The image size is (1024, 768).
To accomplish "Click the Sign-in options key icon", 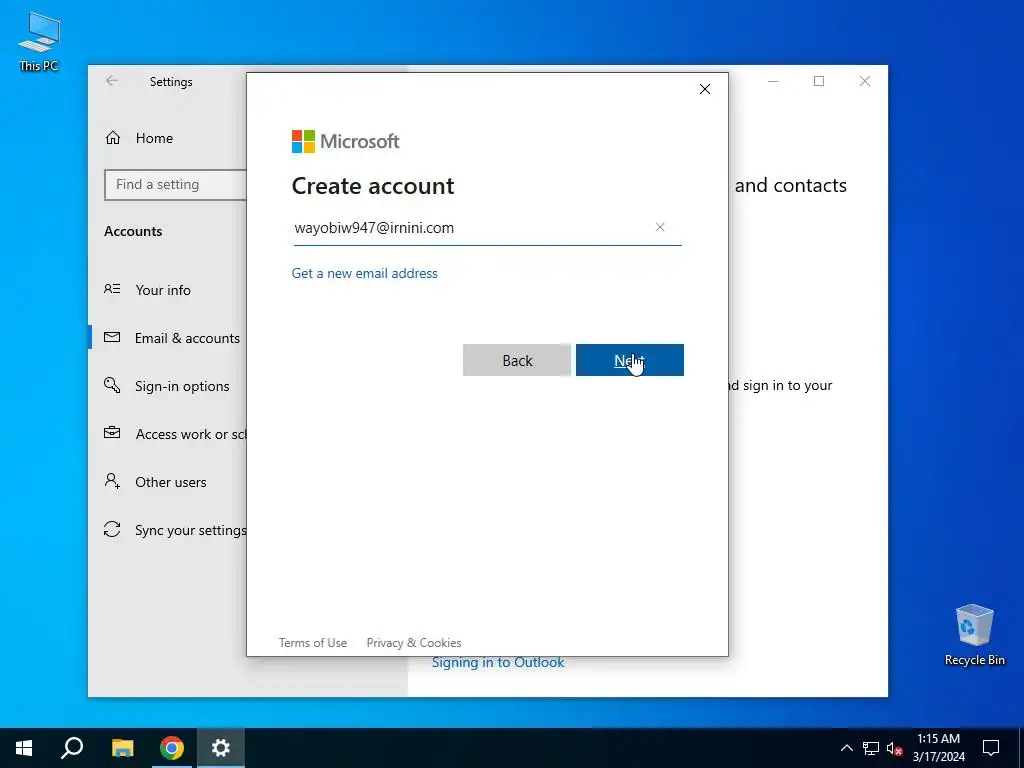I will 112,385.
